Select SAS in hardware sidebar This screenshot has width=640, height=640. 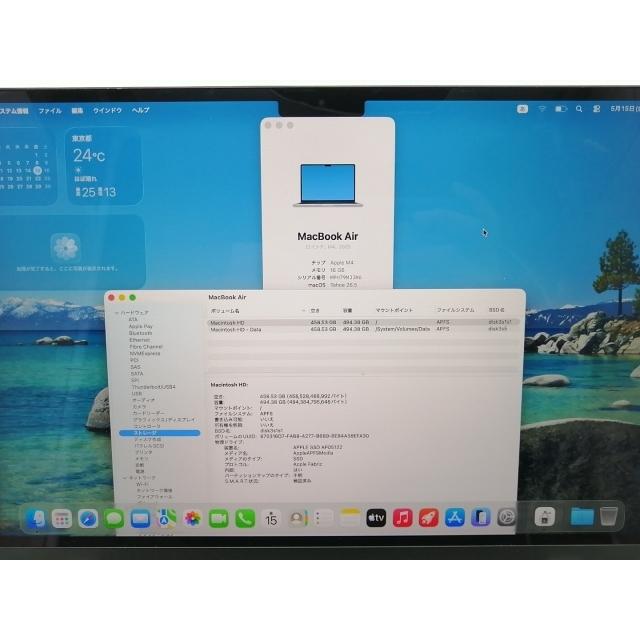(x=135, y=367)
